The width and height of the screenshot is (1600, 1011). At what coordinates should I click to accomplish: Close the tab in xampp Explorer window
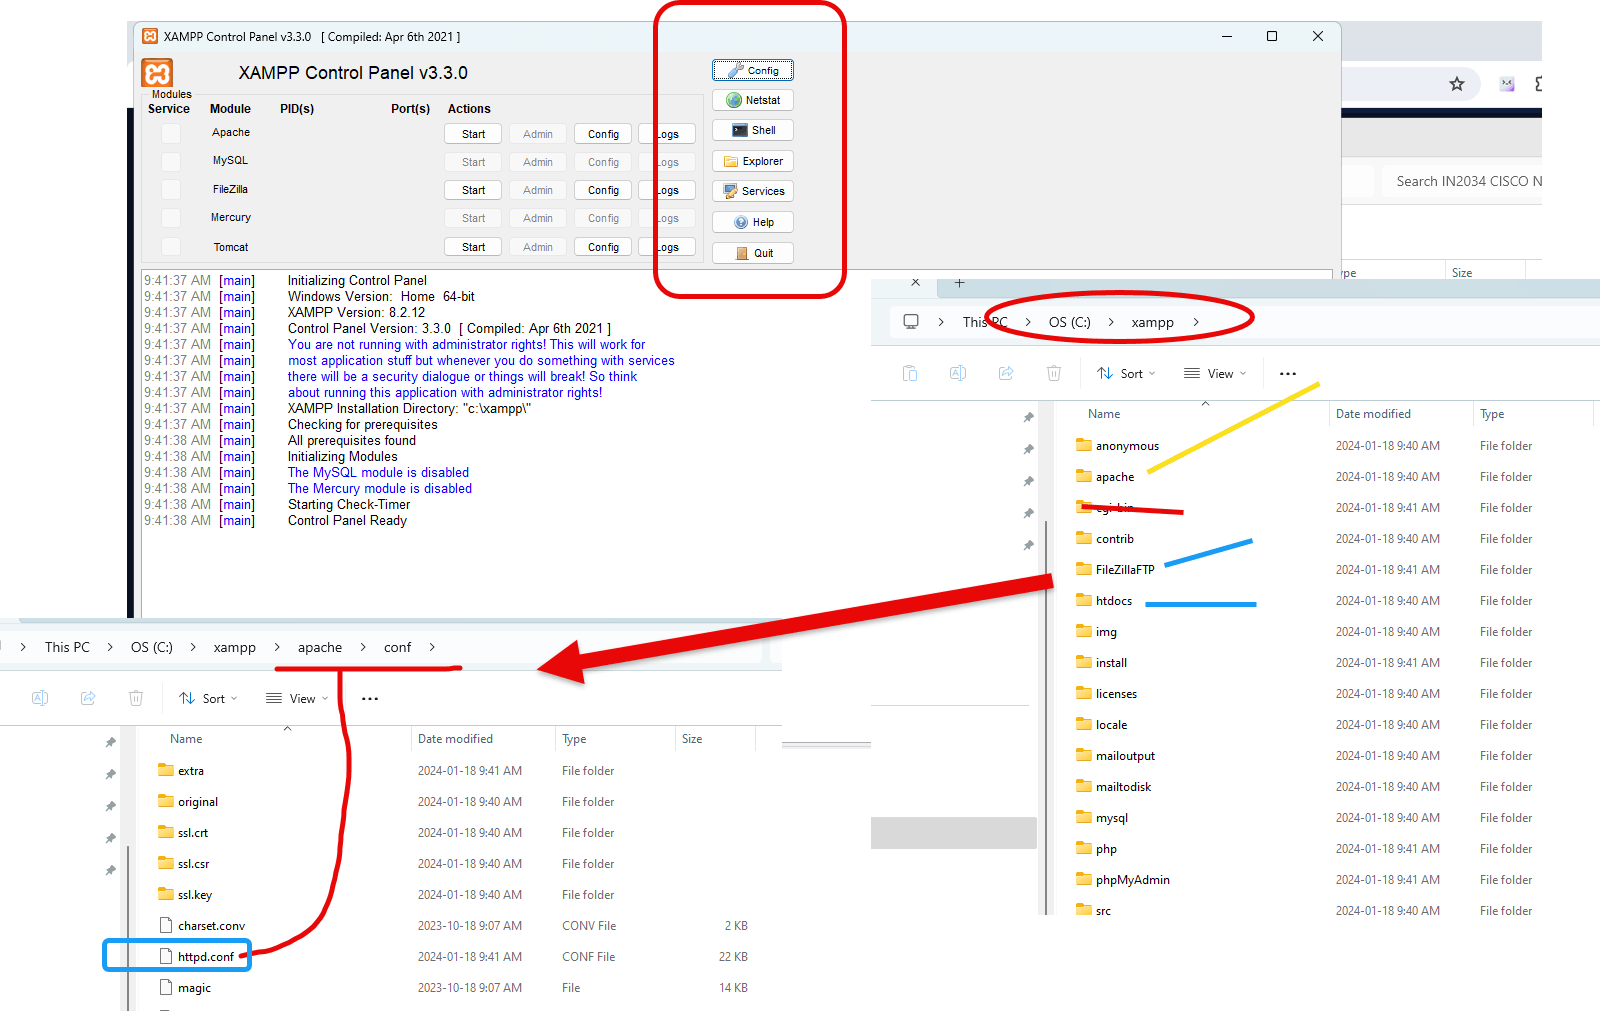pos(915,283)
